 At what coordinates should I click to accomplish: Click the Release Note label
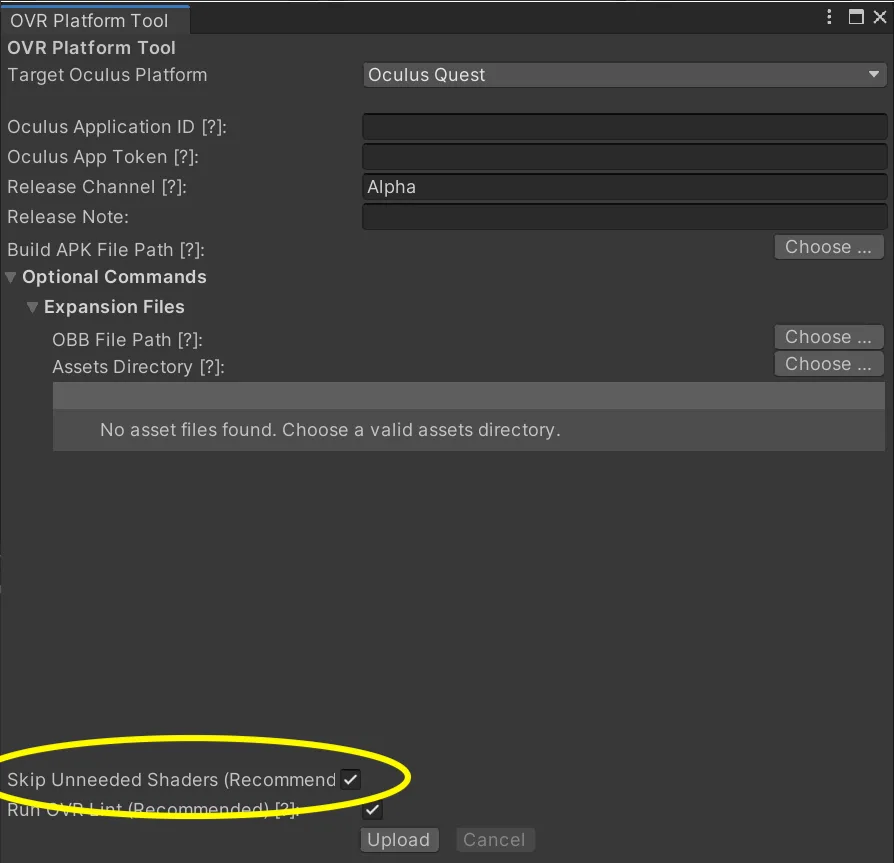(x=68, y=217)
